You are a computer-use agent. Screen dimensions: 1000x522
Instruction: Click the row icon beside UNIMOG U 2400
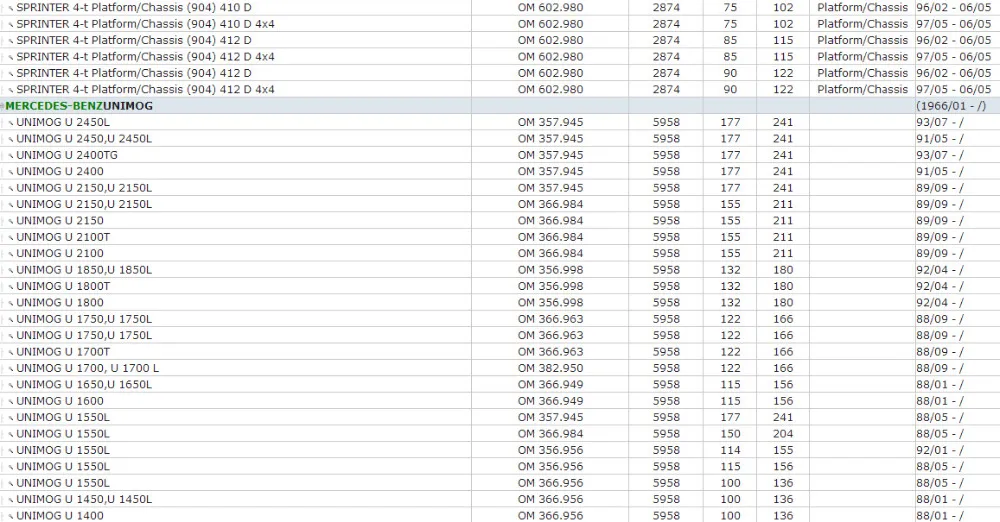[x=11, y=172]
